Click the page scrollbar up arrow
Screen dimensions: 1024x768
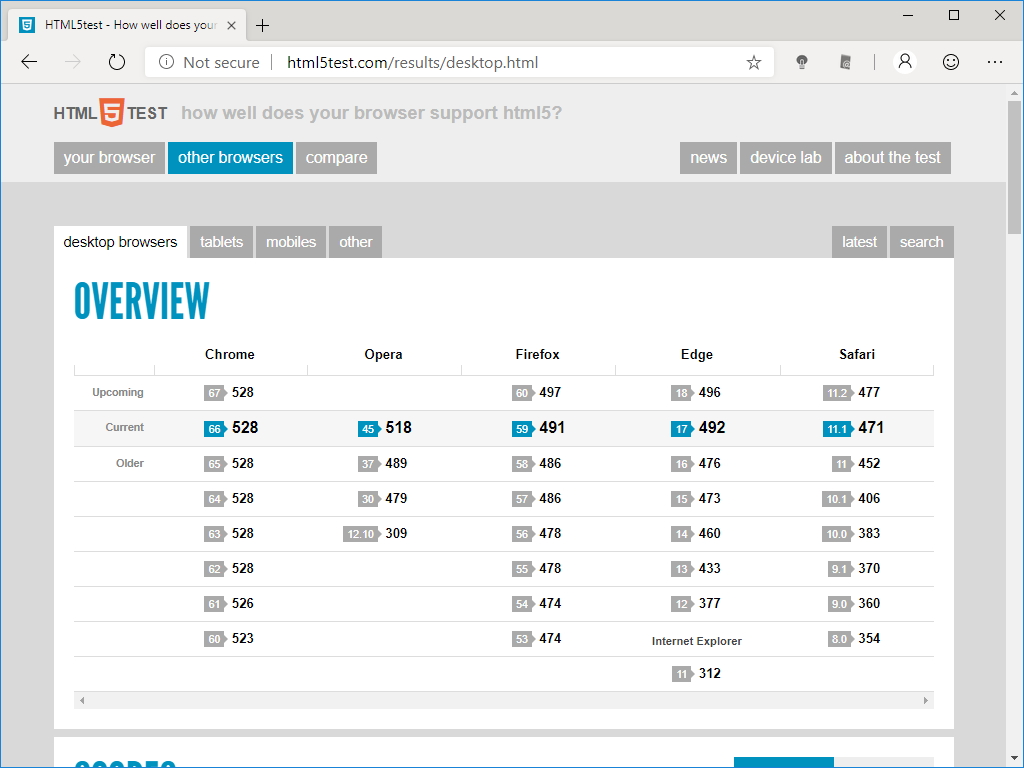tap(1014, 93)
